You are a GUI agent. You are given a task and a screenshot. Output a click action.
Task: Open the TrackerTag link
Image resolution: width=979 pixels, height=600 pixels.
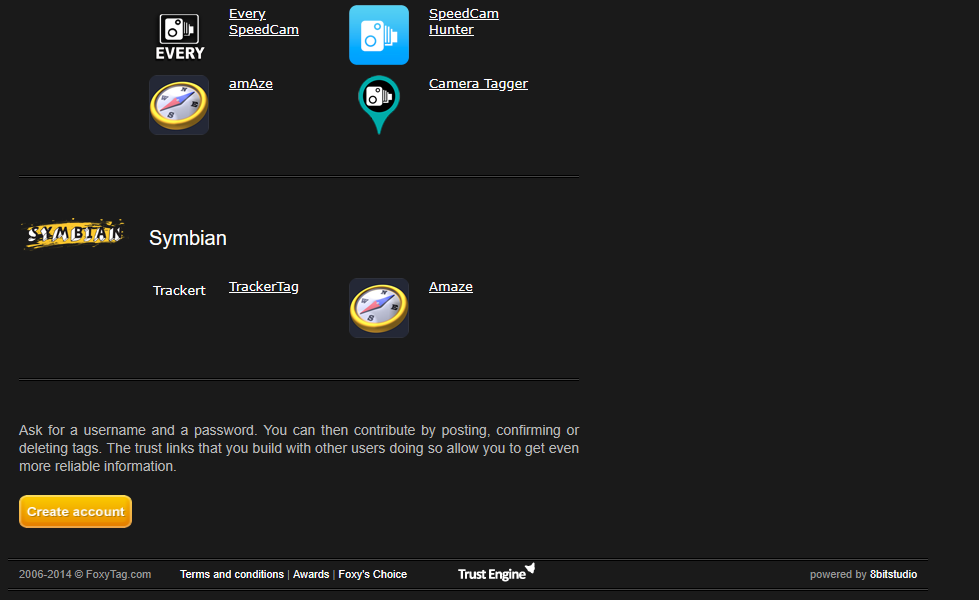tap(263, 287)
